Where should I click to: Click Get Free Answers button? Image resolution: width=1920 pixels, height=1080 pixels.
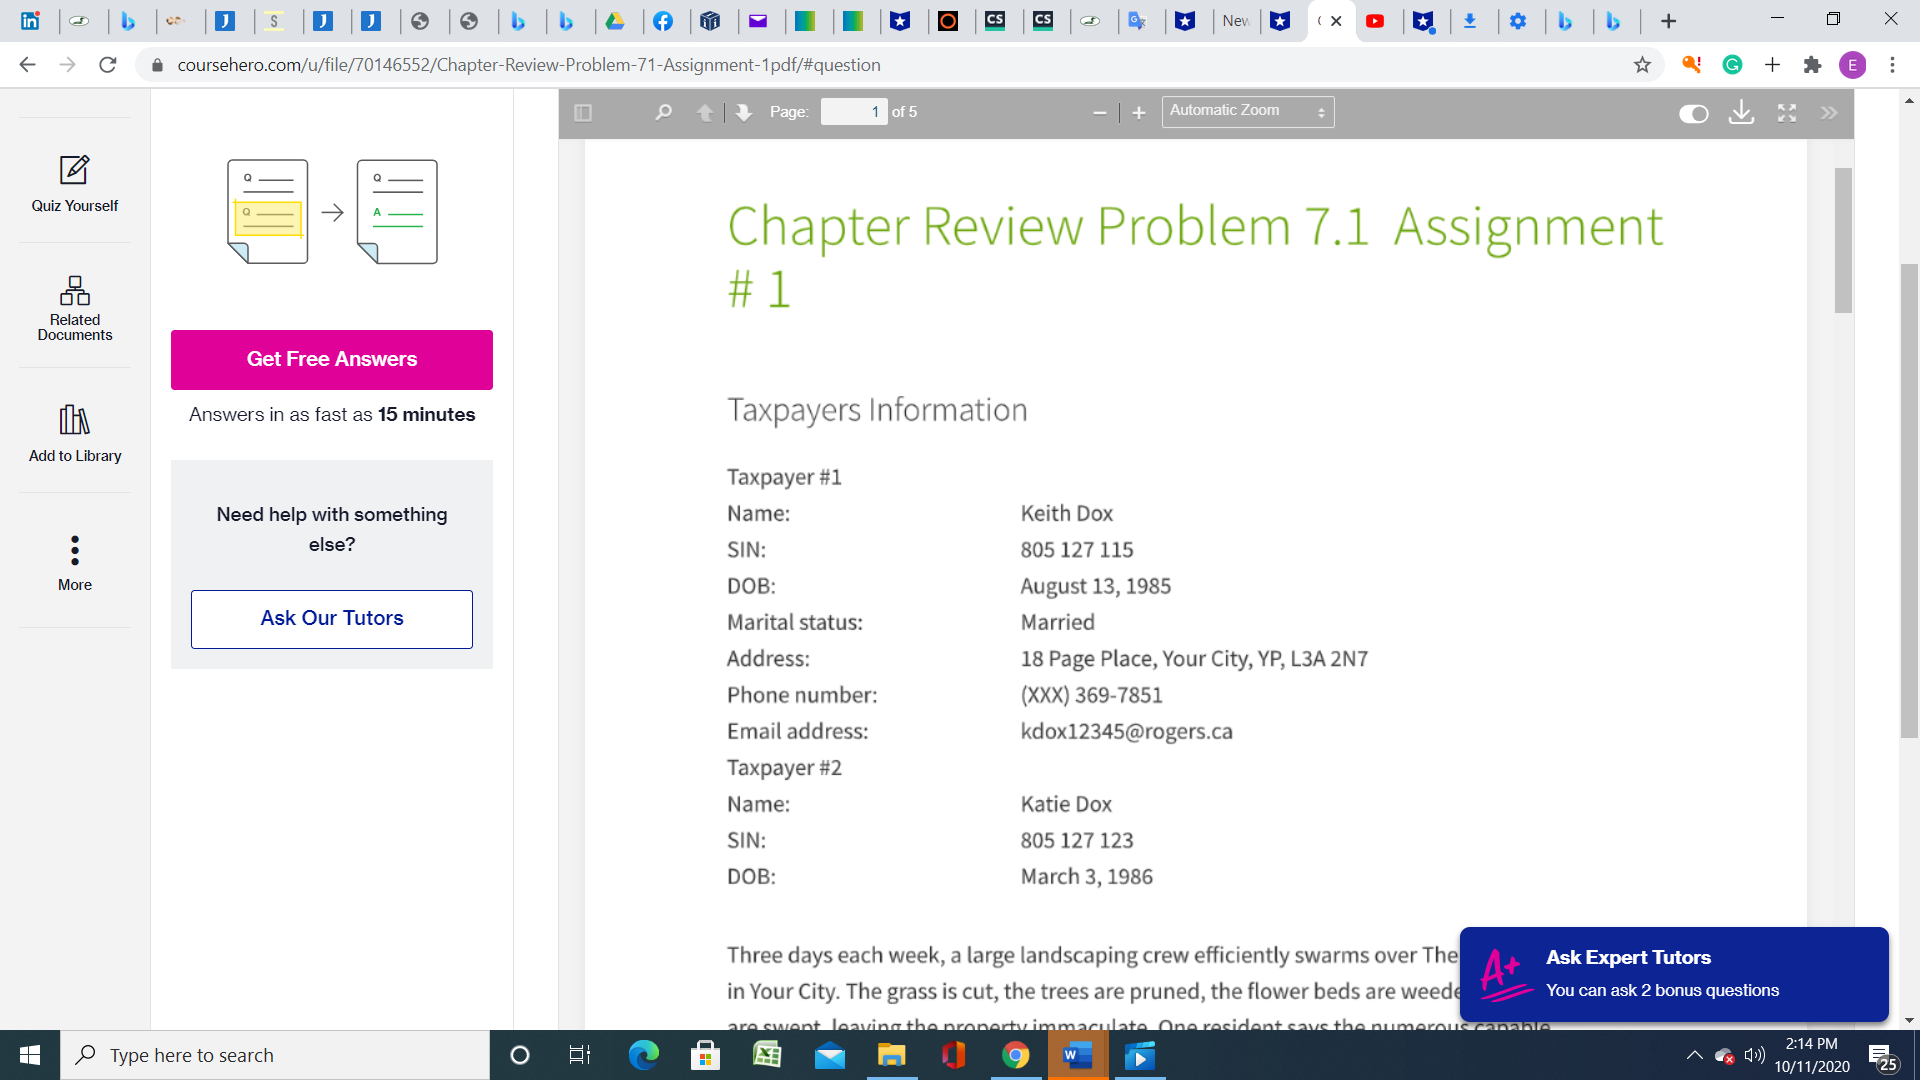point(332,360)
